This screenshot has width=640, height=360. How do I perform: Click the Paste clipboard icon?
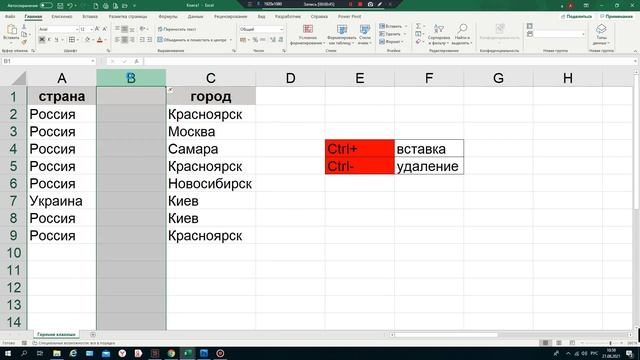coord(11,29)
